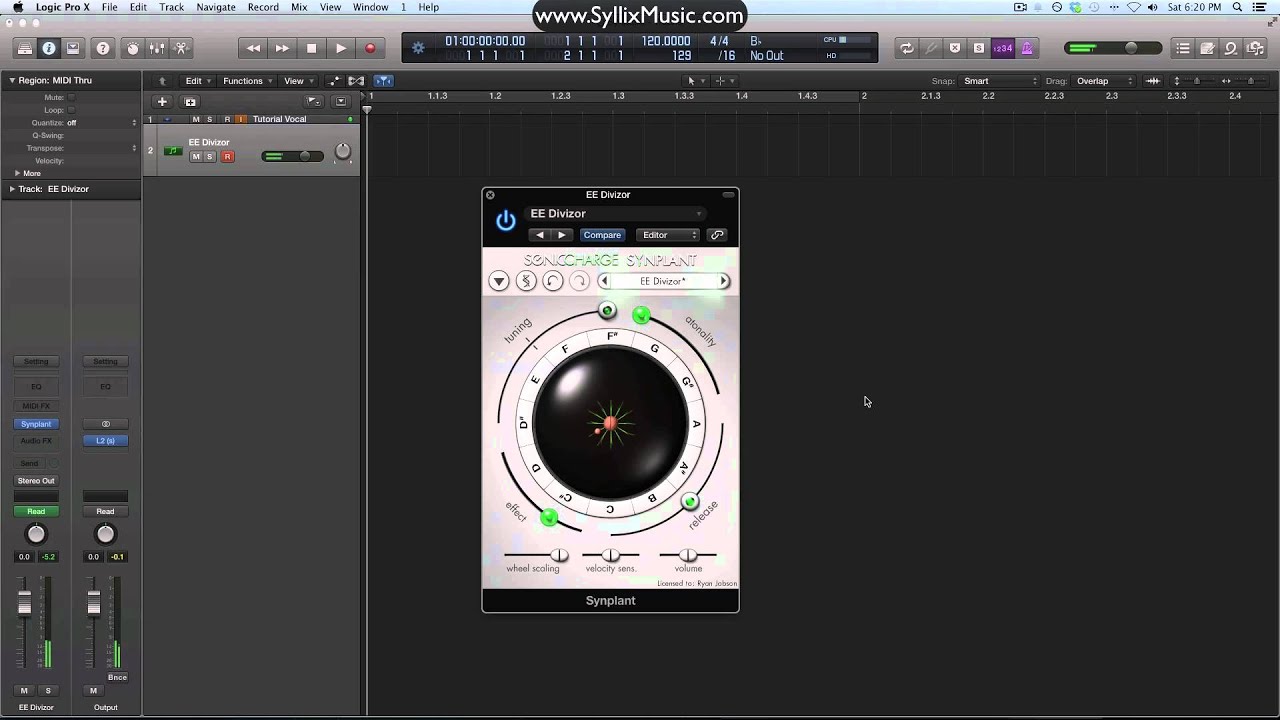Toggle Show Automation icon
The width and height of the screenshot is (1280, 720).
335,81
